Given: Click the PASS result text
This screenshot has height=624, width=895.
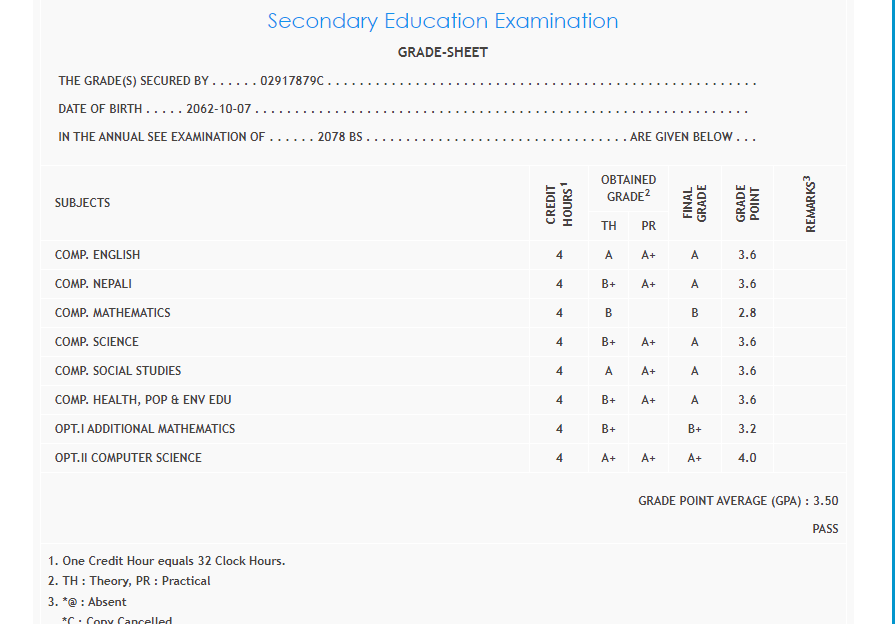Looking at the screenshot, I should [x=825, y=529].
